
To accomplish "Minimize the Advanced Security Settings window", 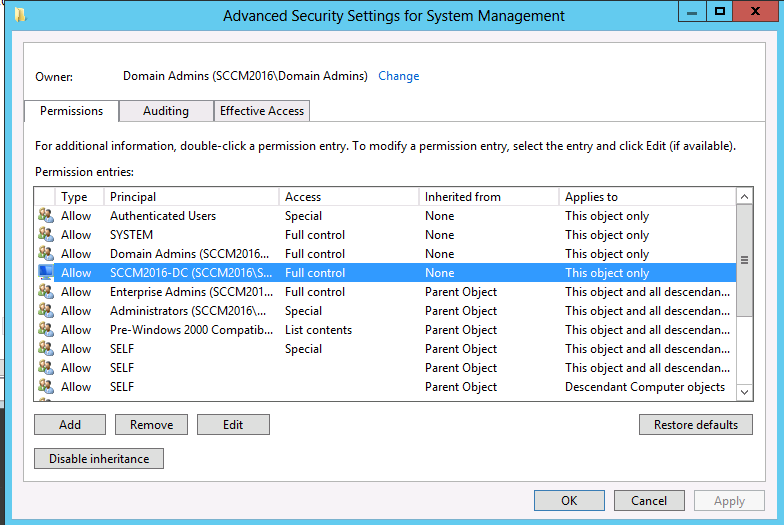I will point(692,11).
